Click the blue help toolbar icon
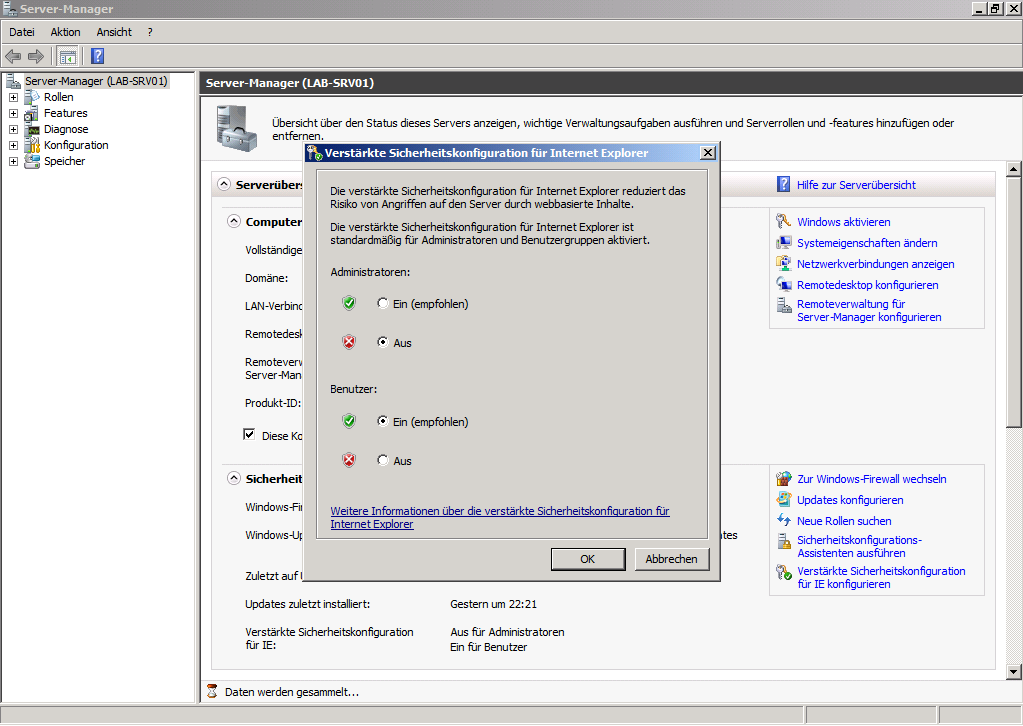The width and height of the screenshot is (1023, 726). click(98, 56)
